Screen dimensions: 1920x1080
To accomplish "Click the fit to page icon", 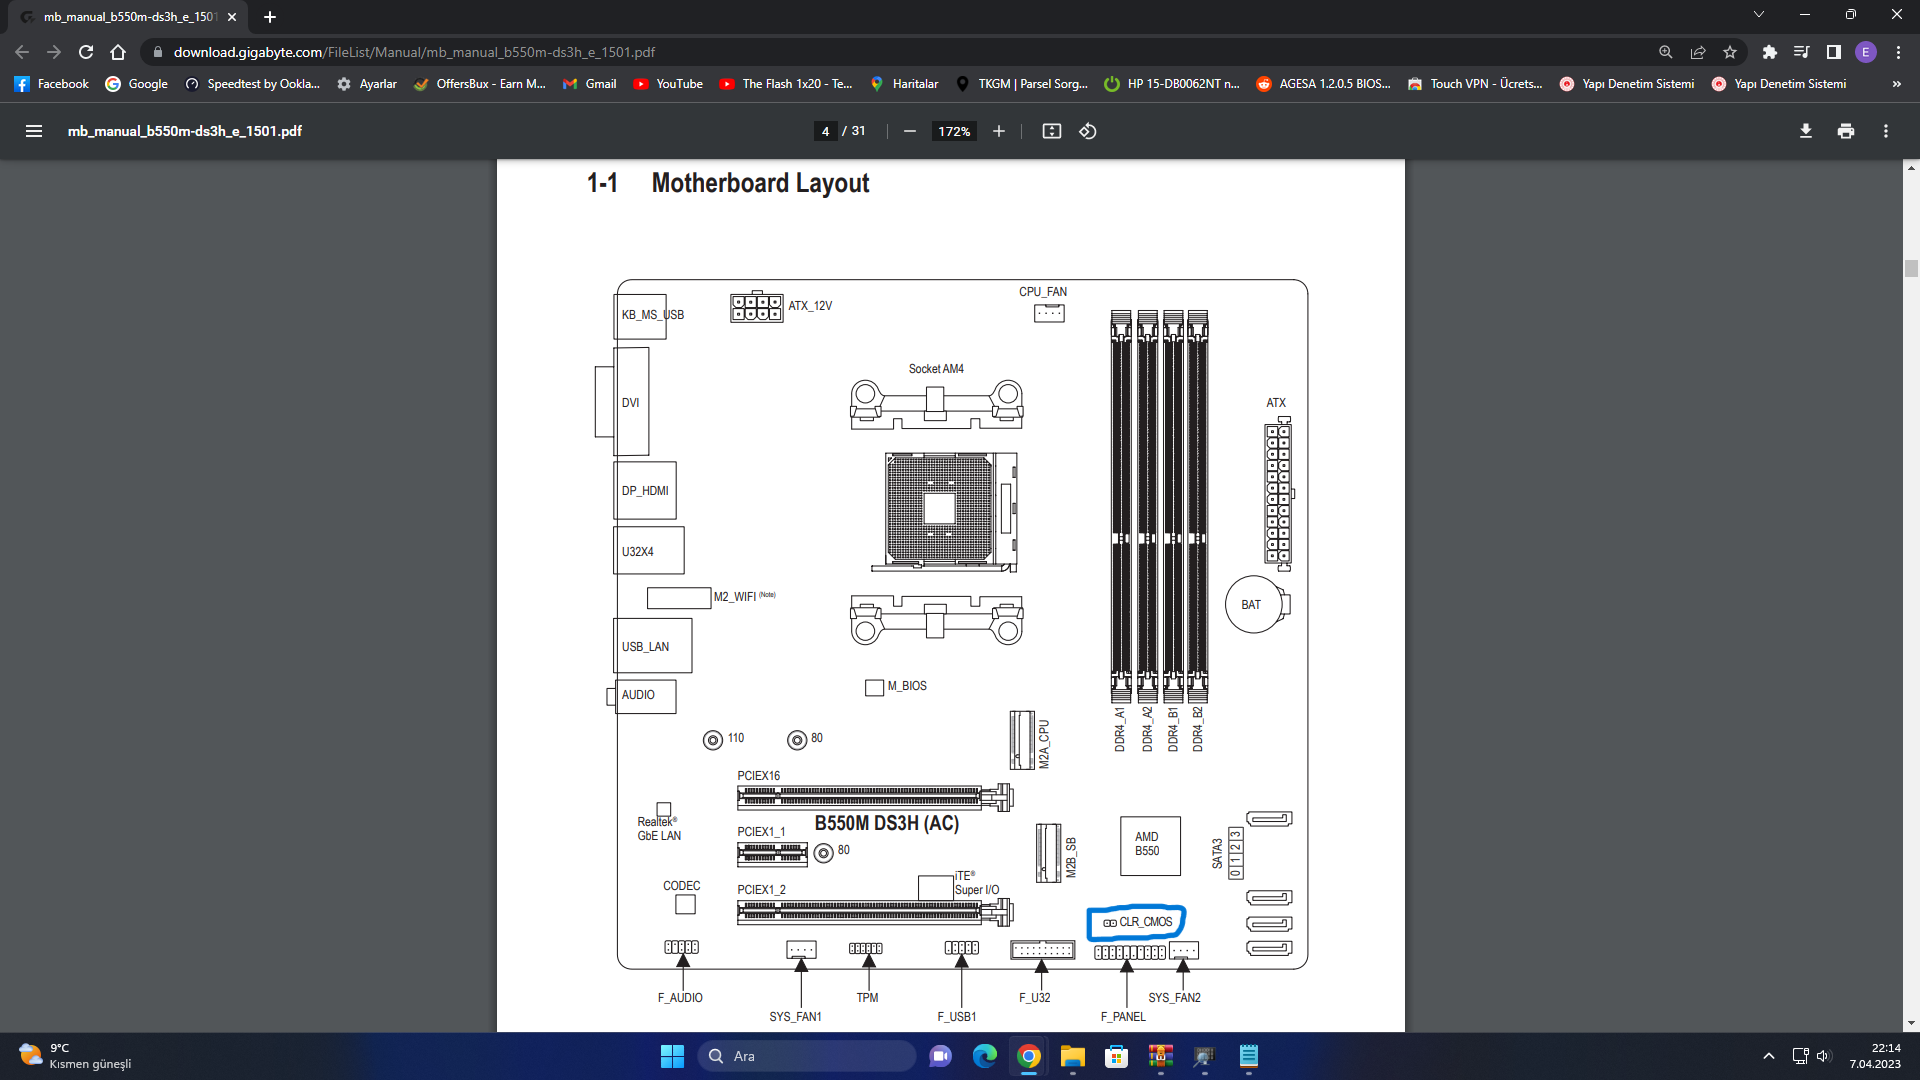I will pyautogui.click(x=1051, y=131).
